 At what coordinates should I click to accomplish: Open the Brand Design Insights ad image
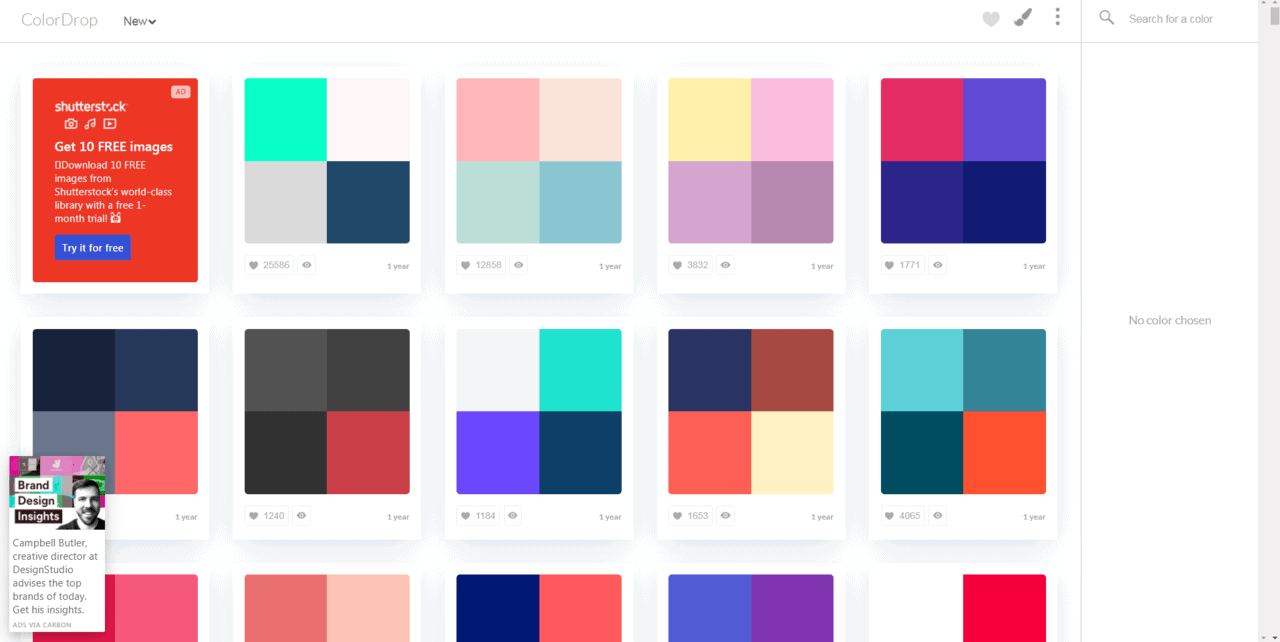58,493
